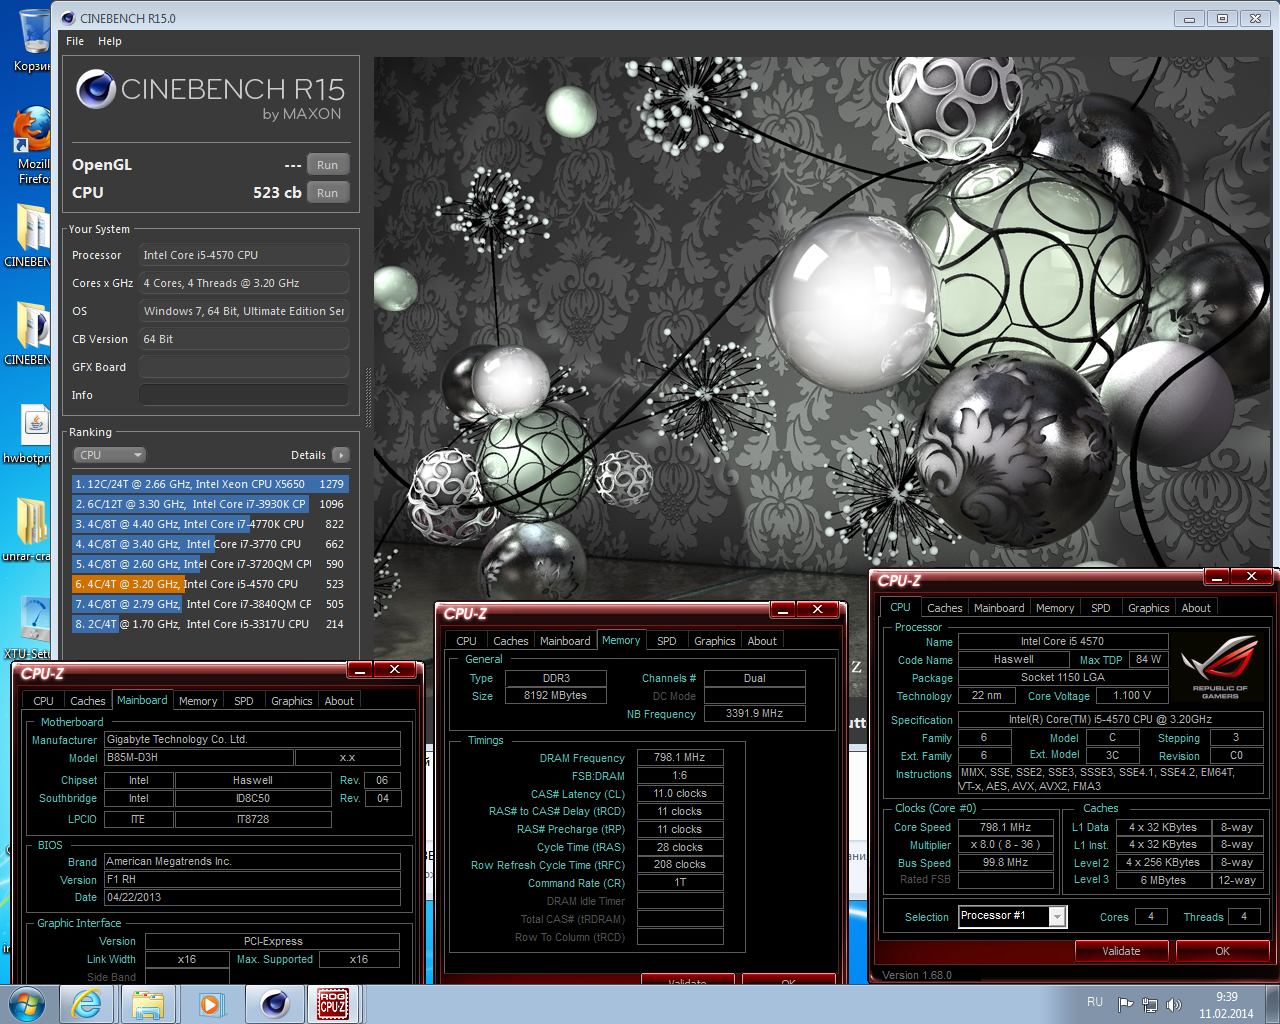Click the Action Center flag tray icon
Screen dimensions: 1280x1024
point(1126,1004)
